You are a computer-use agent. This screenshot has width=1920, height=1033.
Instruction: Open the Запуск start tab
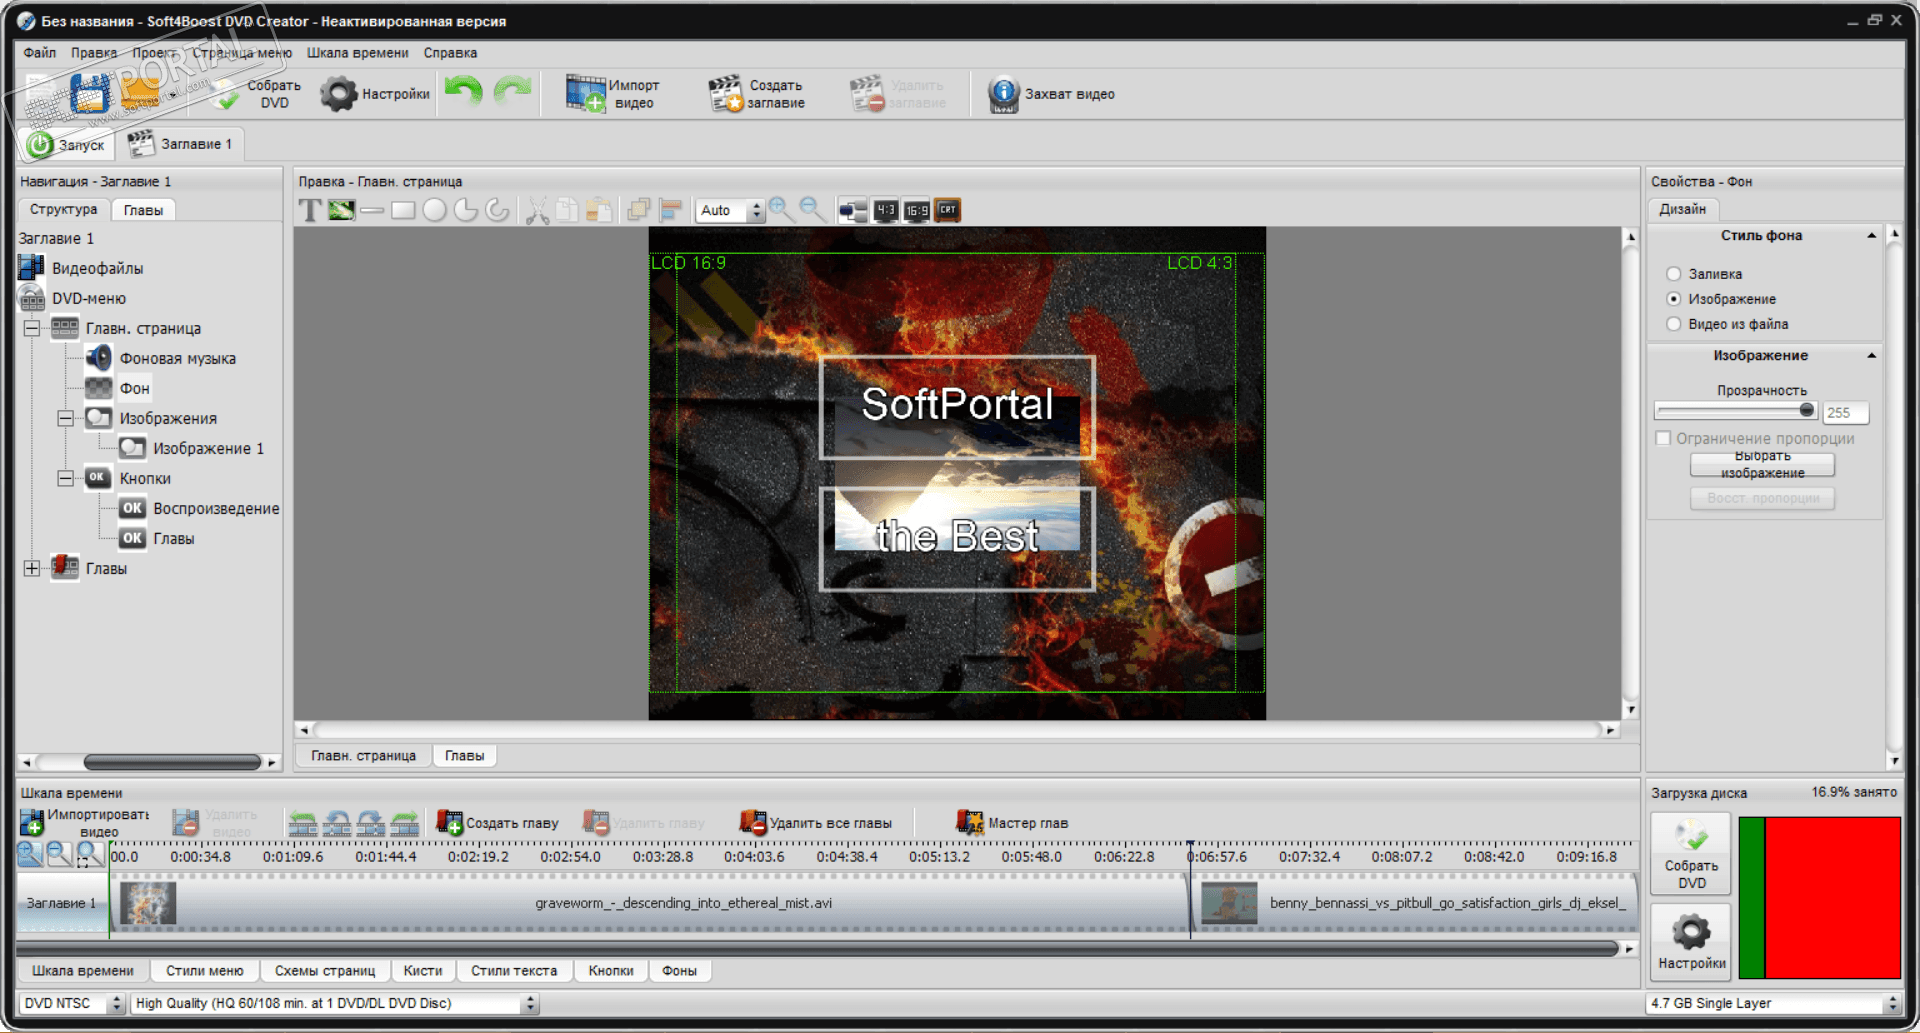(x=67, y=145)
